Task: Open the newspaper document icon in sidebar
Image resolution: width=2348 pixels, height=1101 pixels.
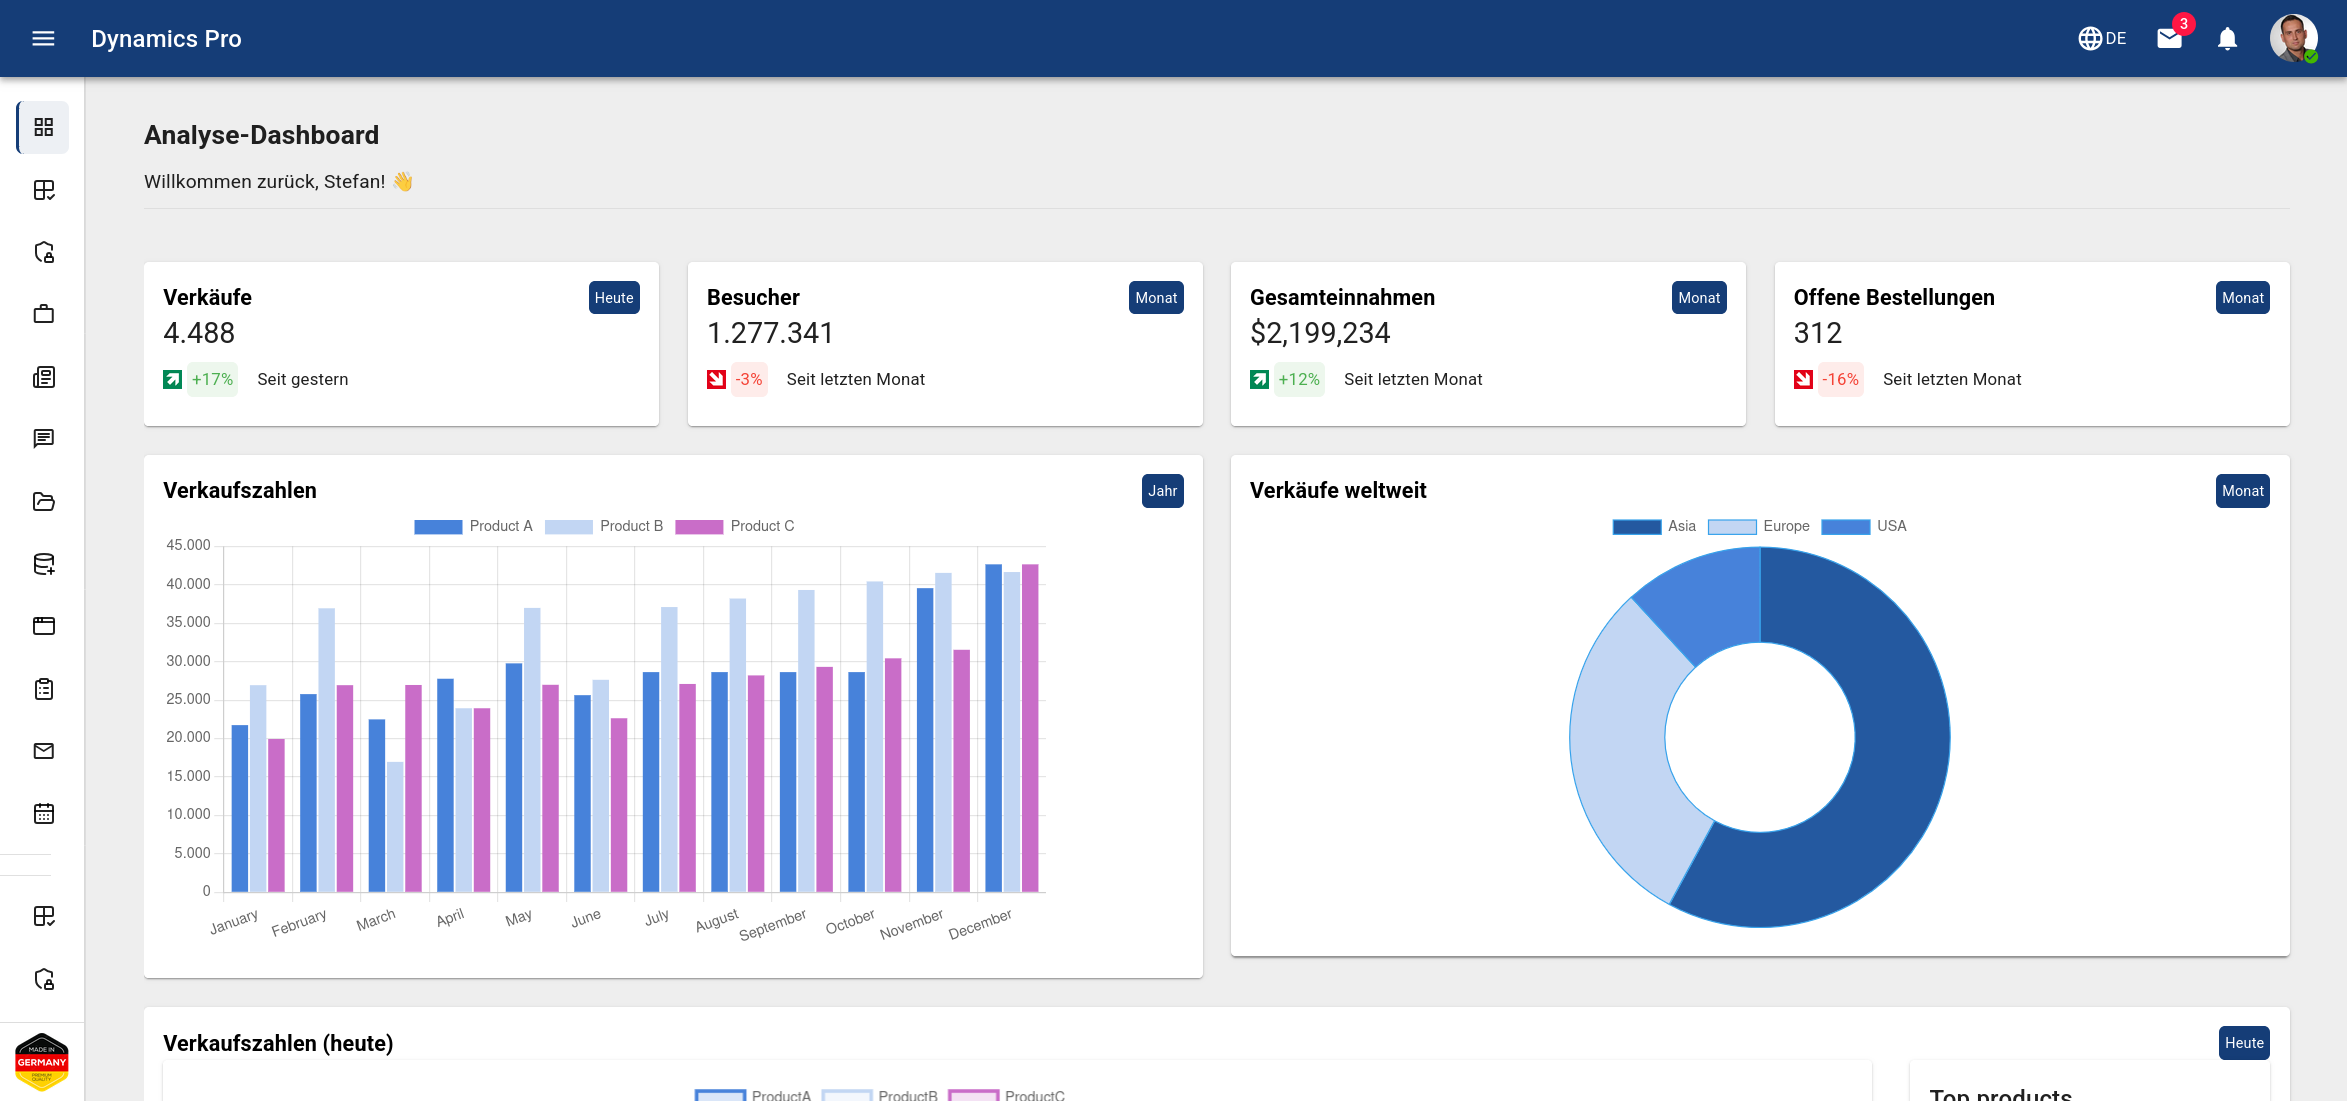Action: pos(44,377)
